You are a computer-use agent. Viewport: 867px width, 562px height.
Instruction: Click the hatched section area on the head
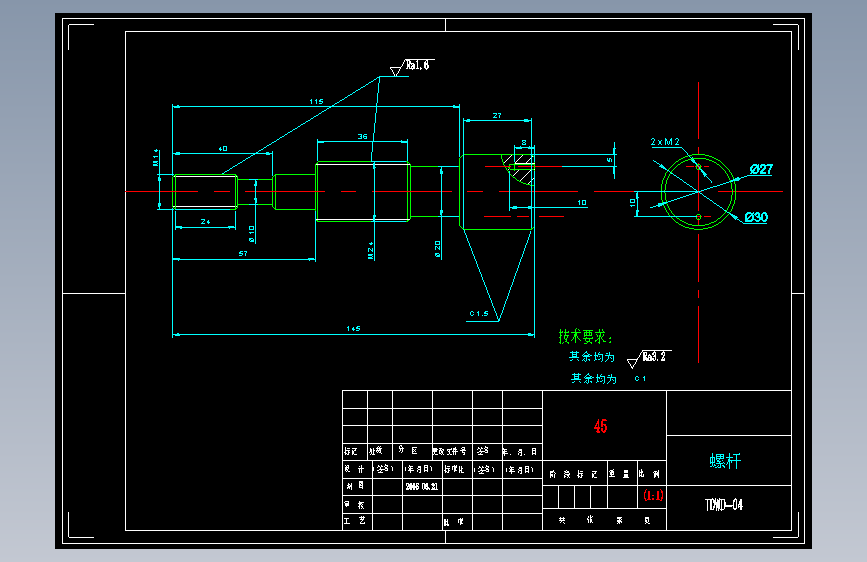tap(521, 169)
